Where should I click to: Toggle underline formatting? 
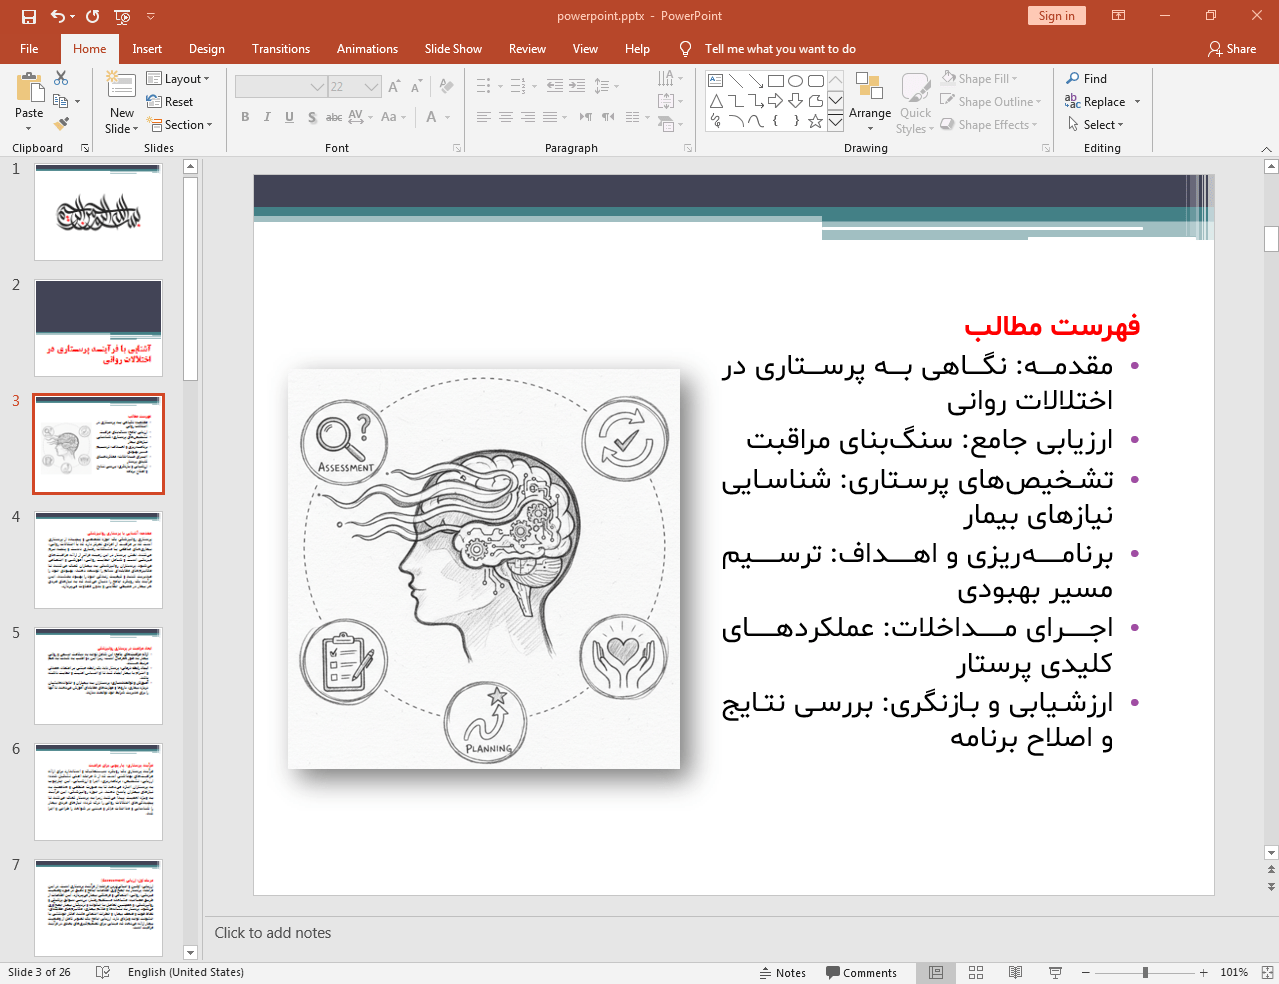pos(289,117)
